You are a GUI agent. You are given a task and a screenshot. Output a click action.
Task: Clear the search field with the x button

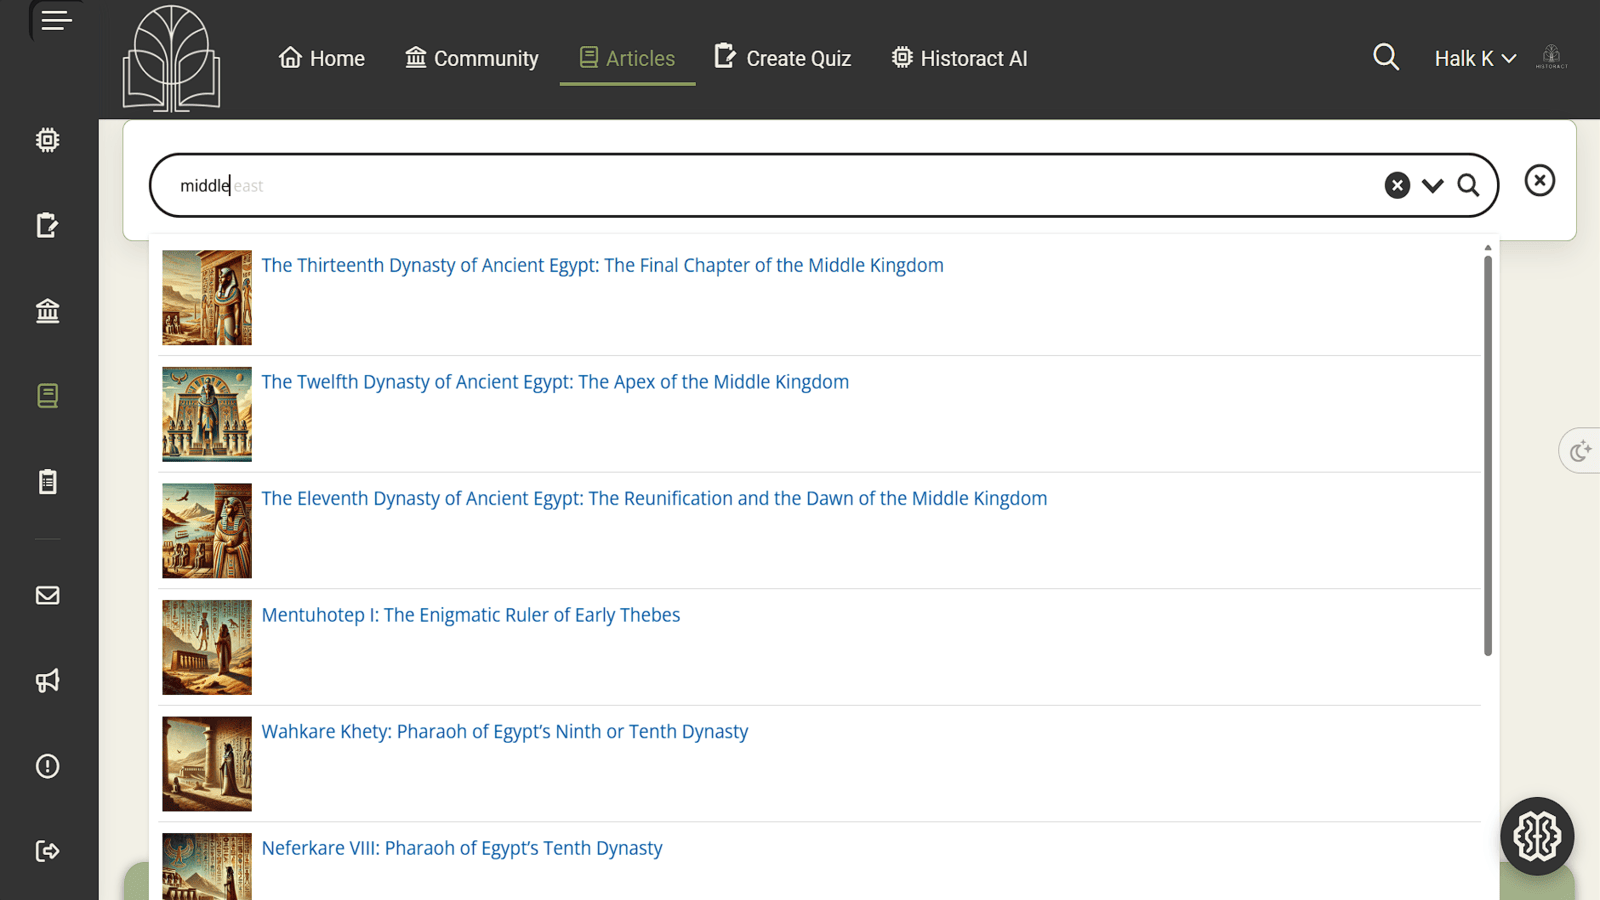click(x=1396, y=185)
